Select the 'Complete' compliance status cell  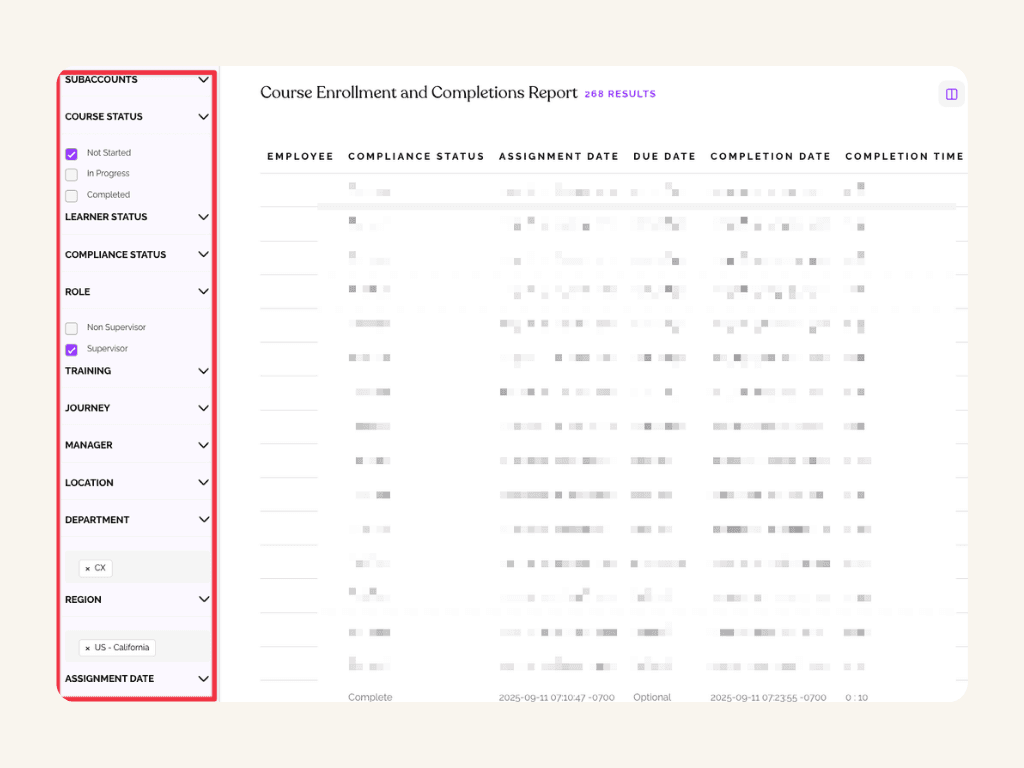tap(370, 697)
